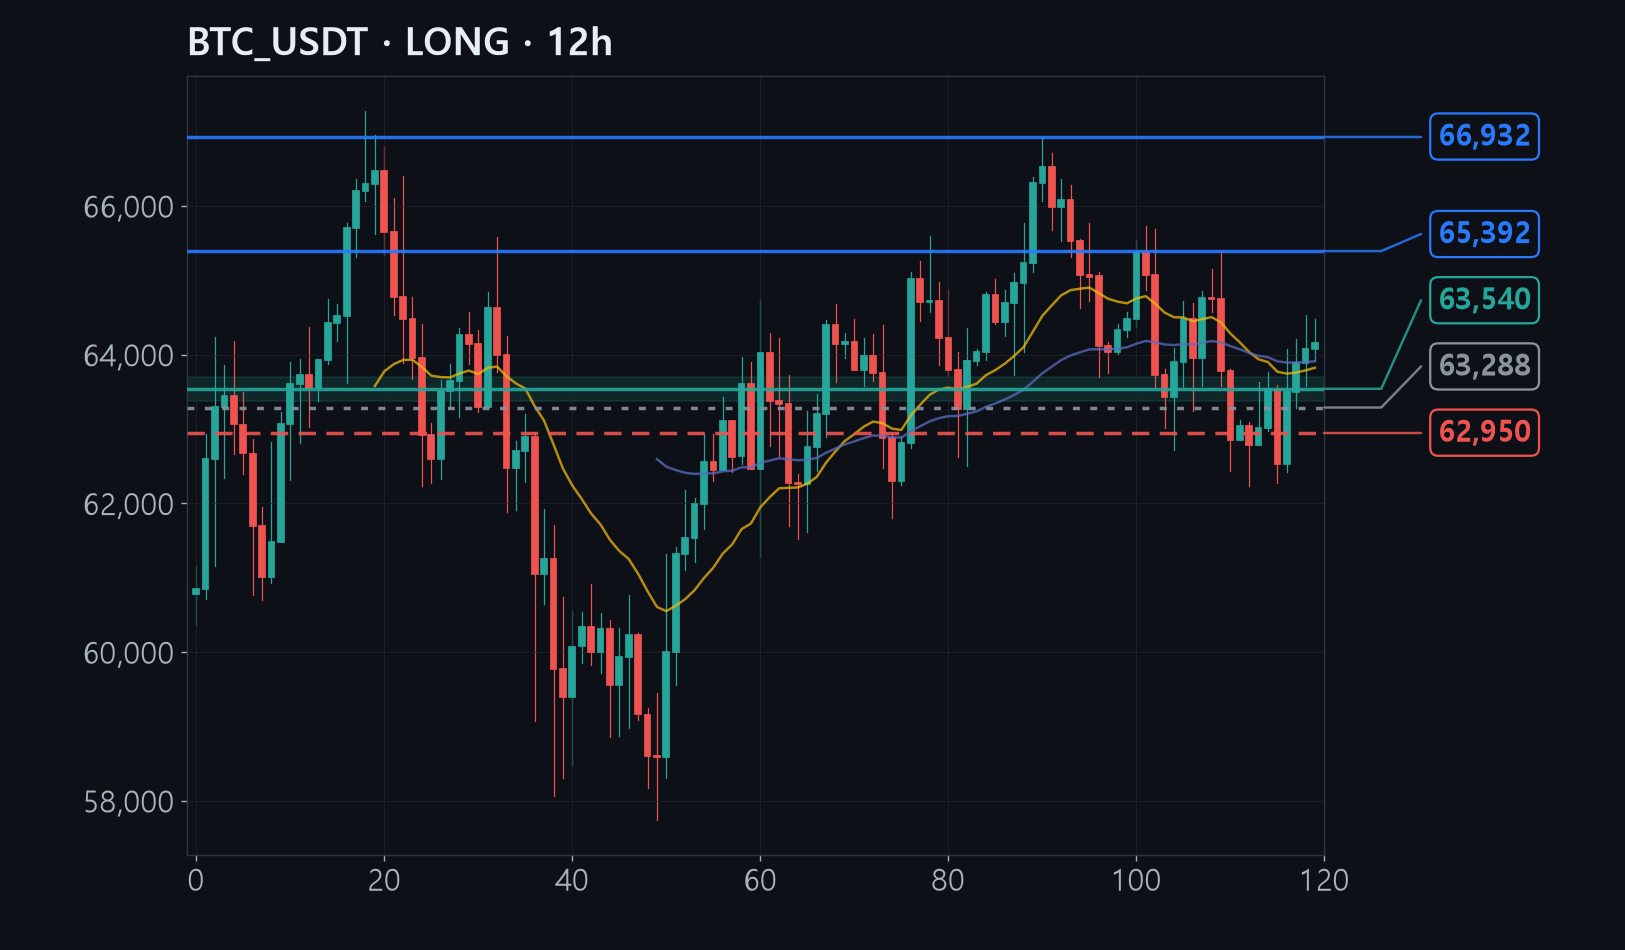Click the 60,000 y-axis tick label

(x=129, y=653)
